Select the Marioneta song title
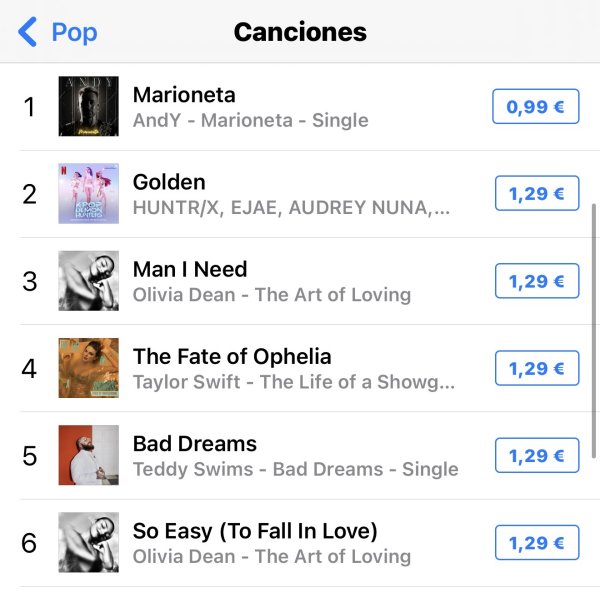 [x=184, y=94]
